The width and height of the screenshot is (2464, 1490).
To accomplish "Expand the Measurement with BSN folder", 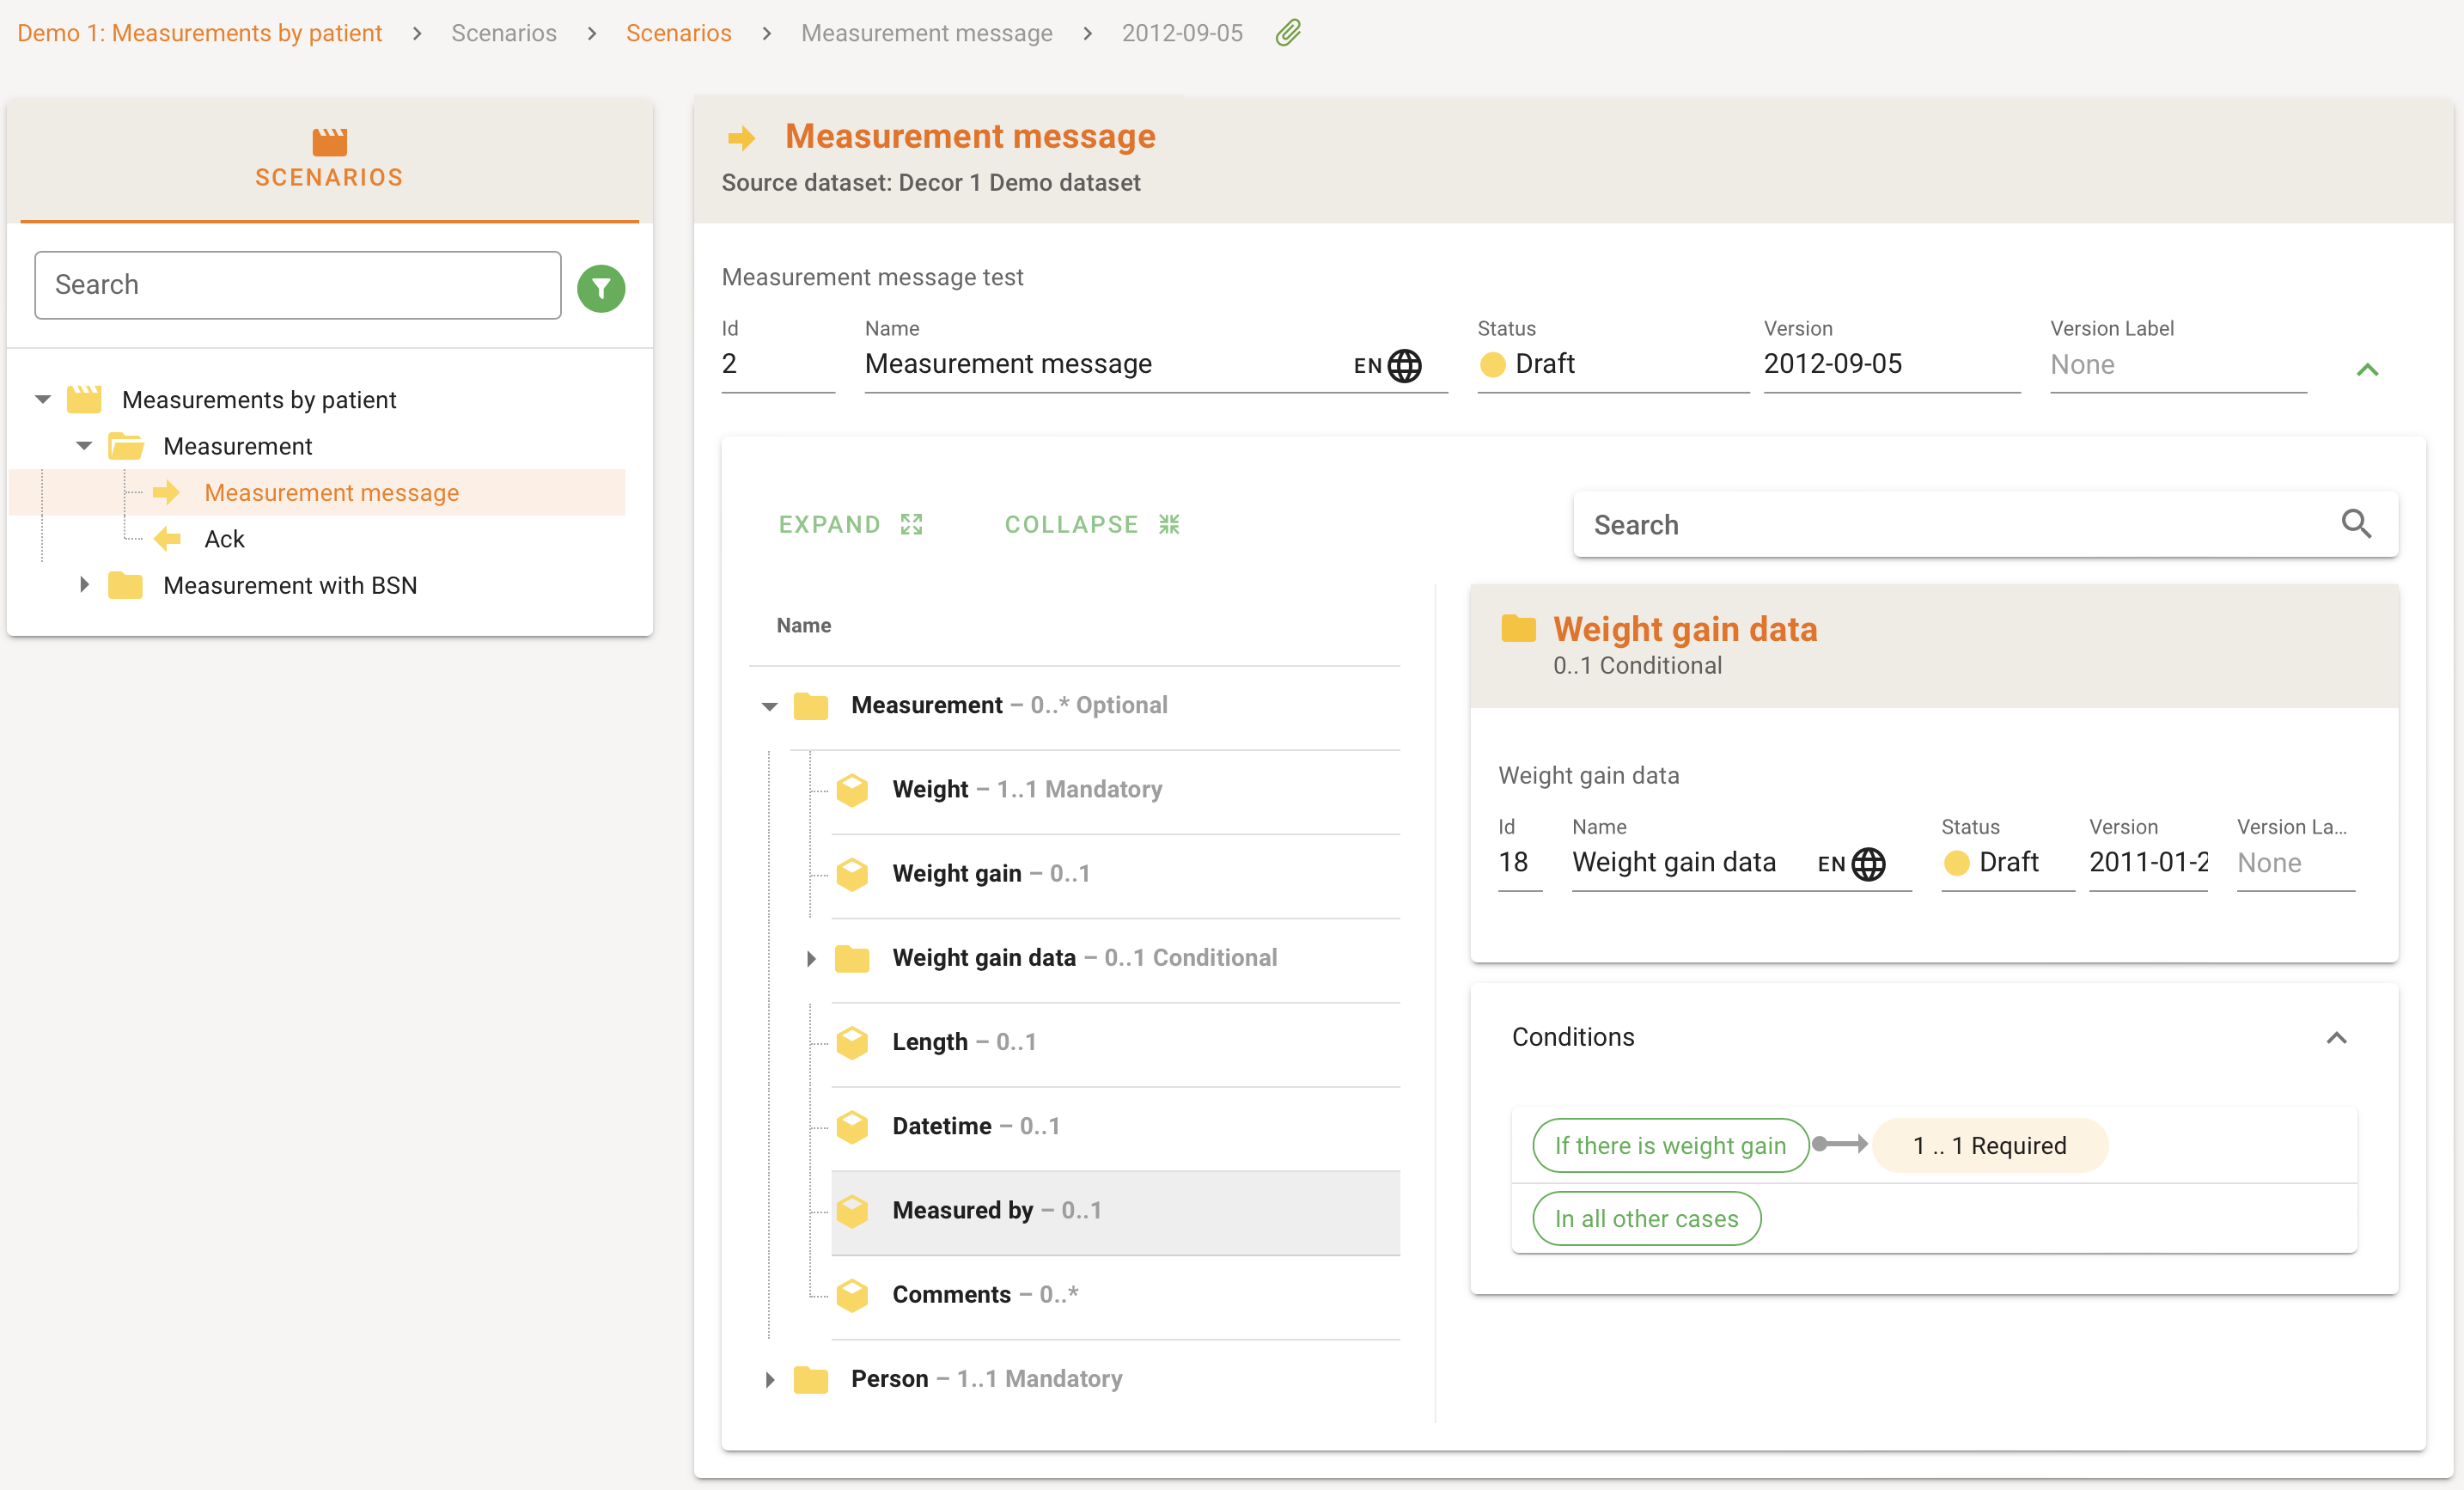I will (x=85, y=585).
